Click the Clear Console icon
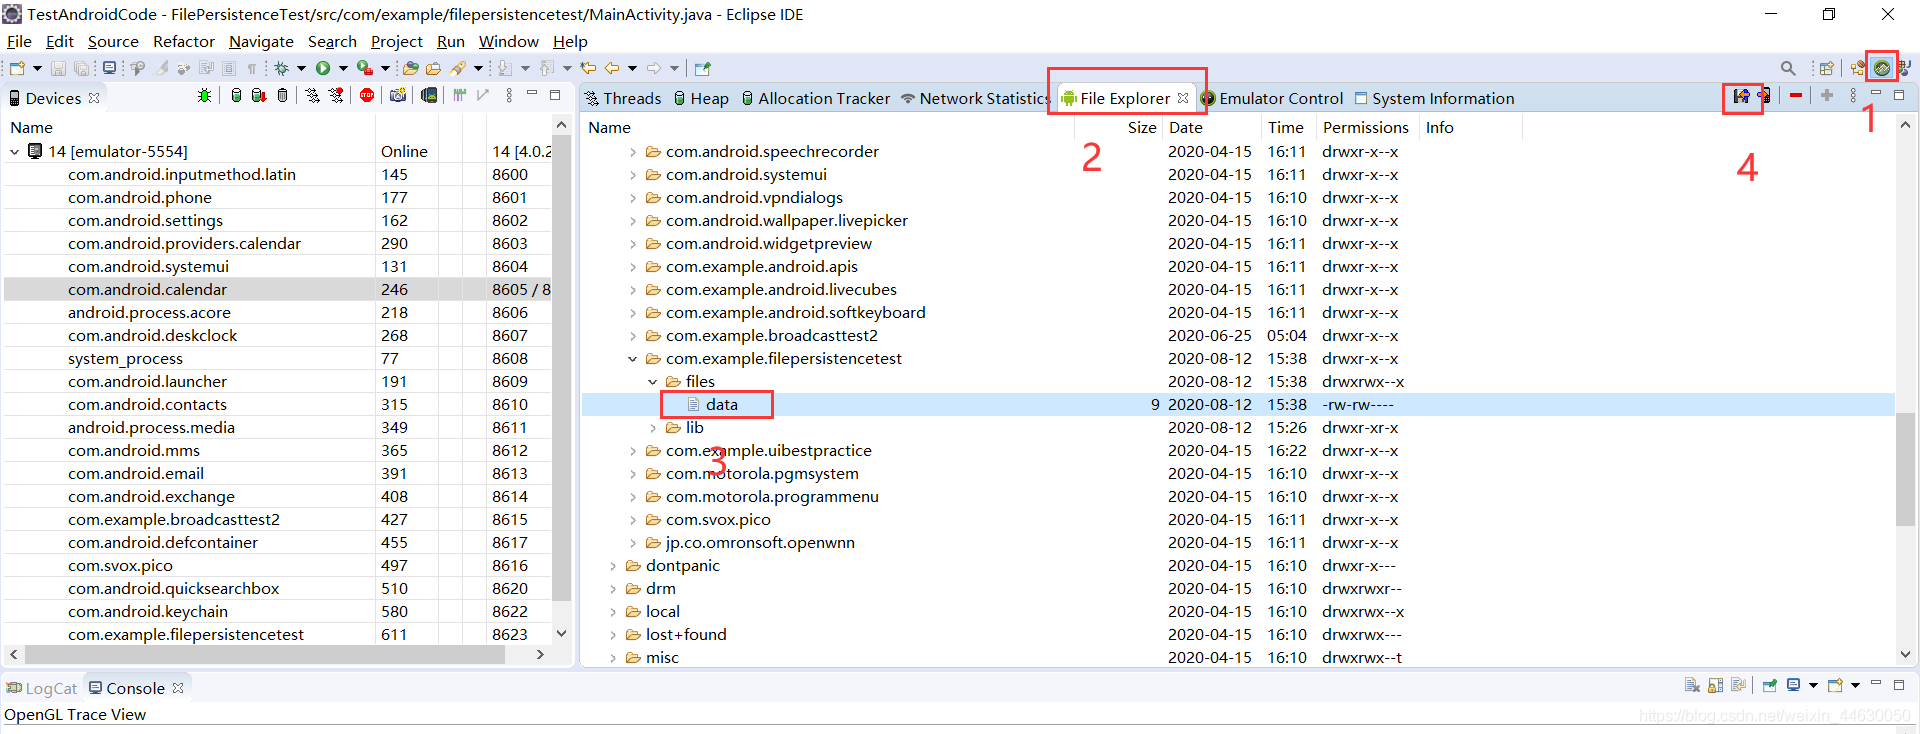This screenshot has height=734, width=1920. [1692, 685]
